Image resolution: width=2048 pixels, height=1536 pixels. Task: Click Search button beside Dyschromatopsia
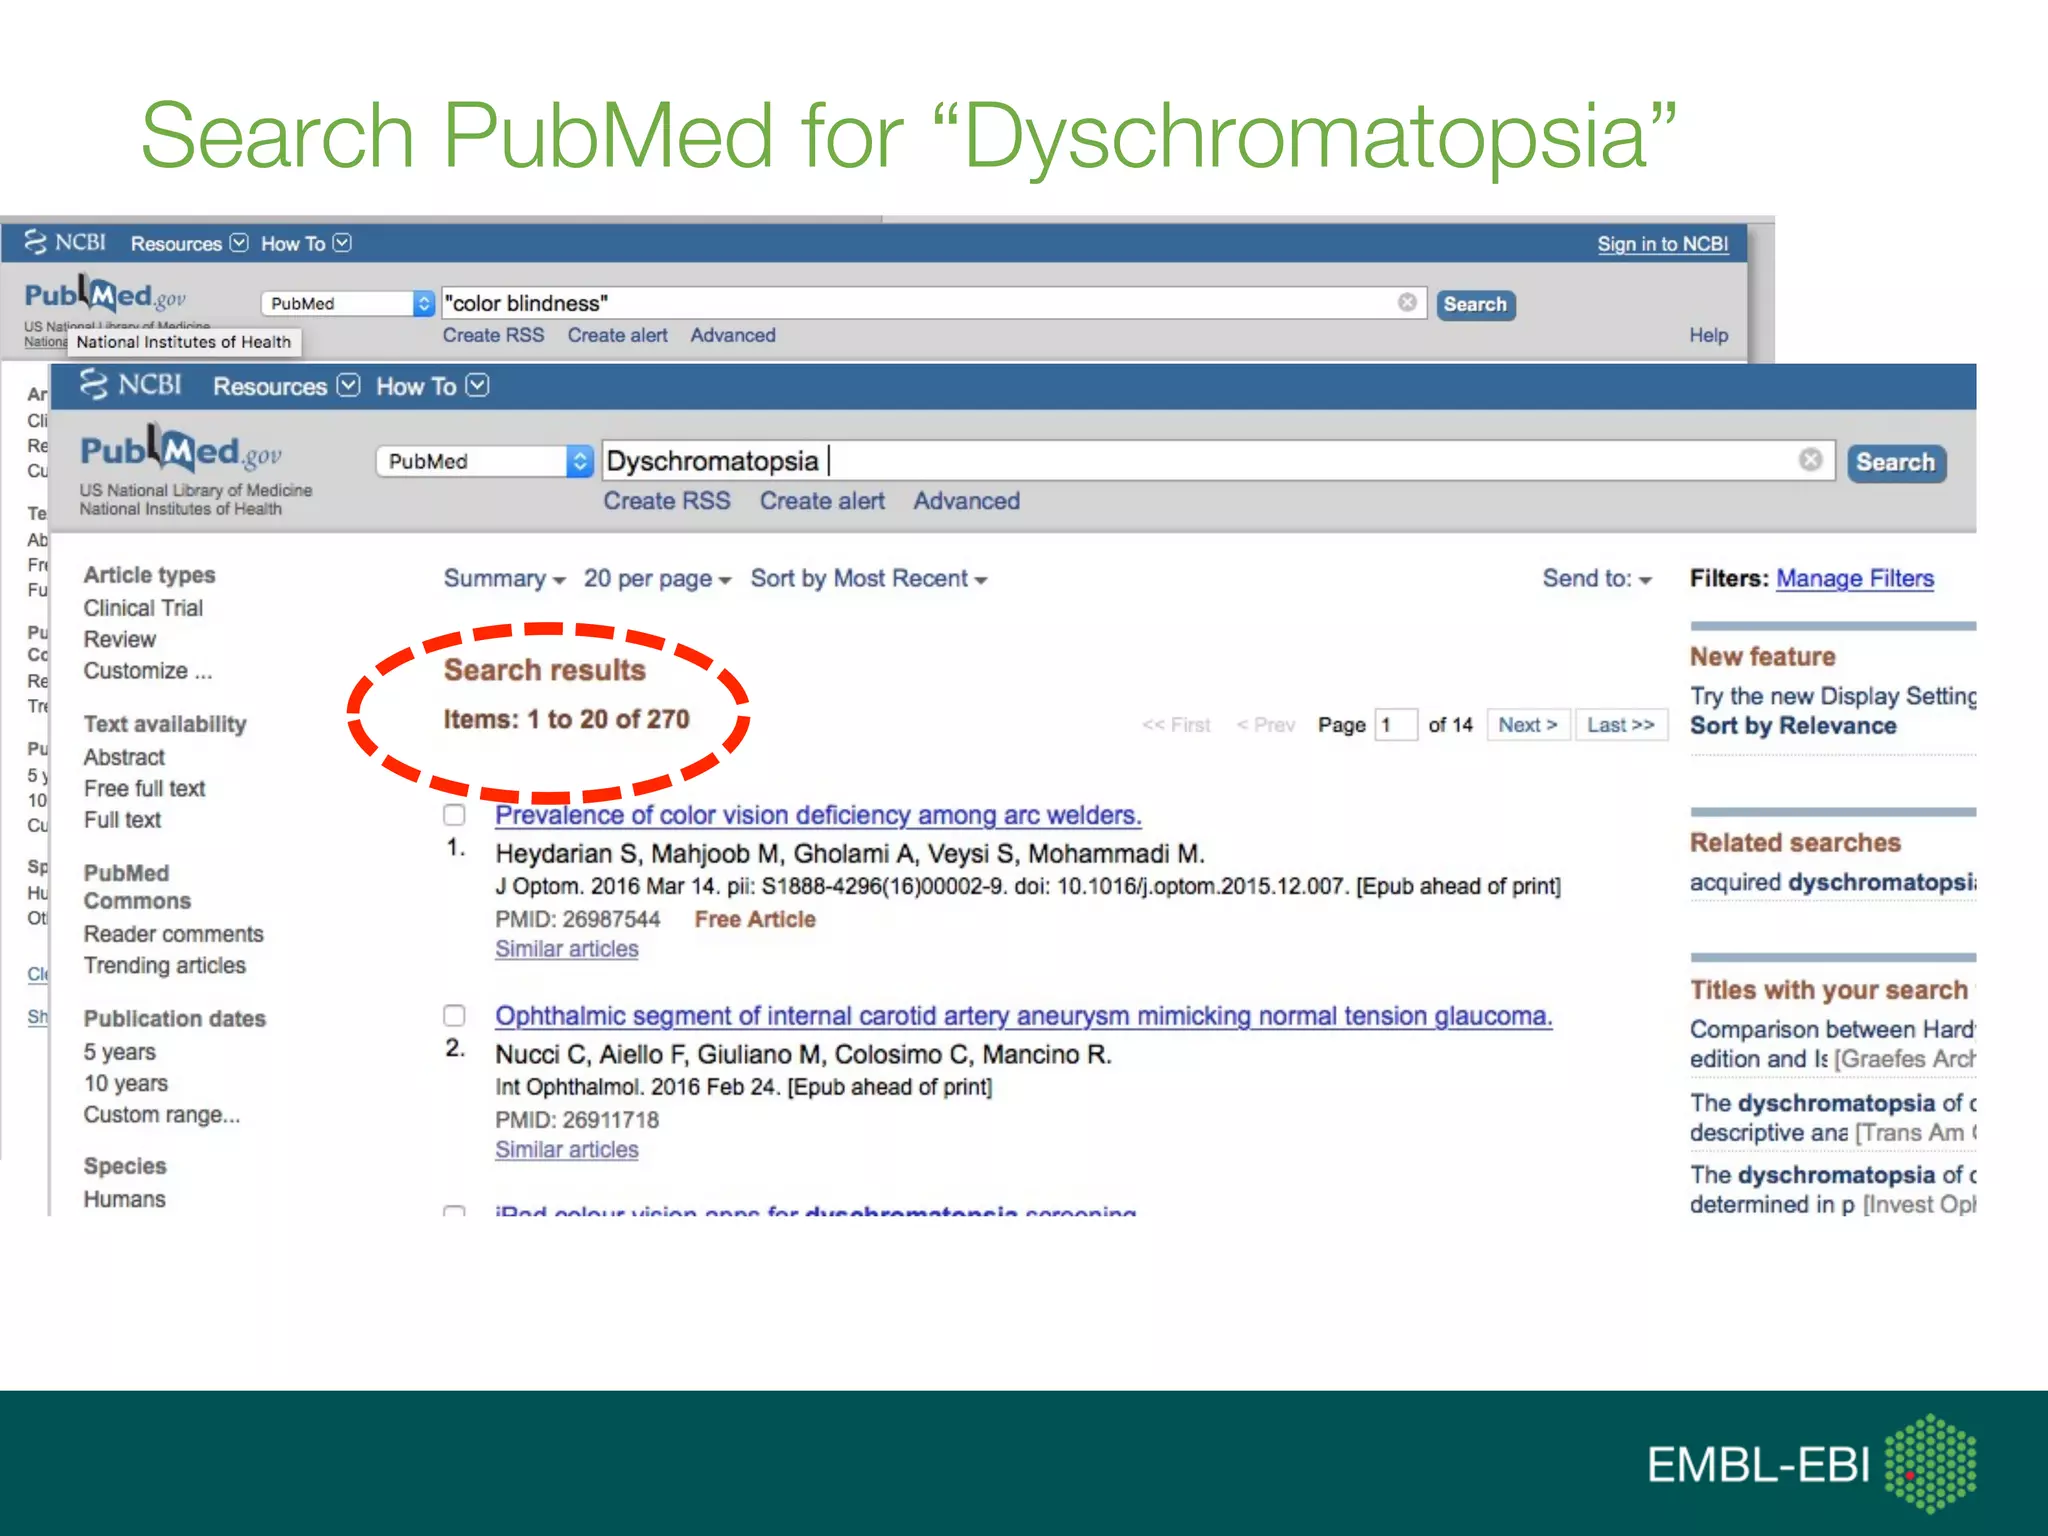point(1896,462)
